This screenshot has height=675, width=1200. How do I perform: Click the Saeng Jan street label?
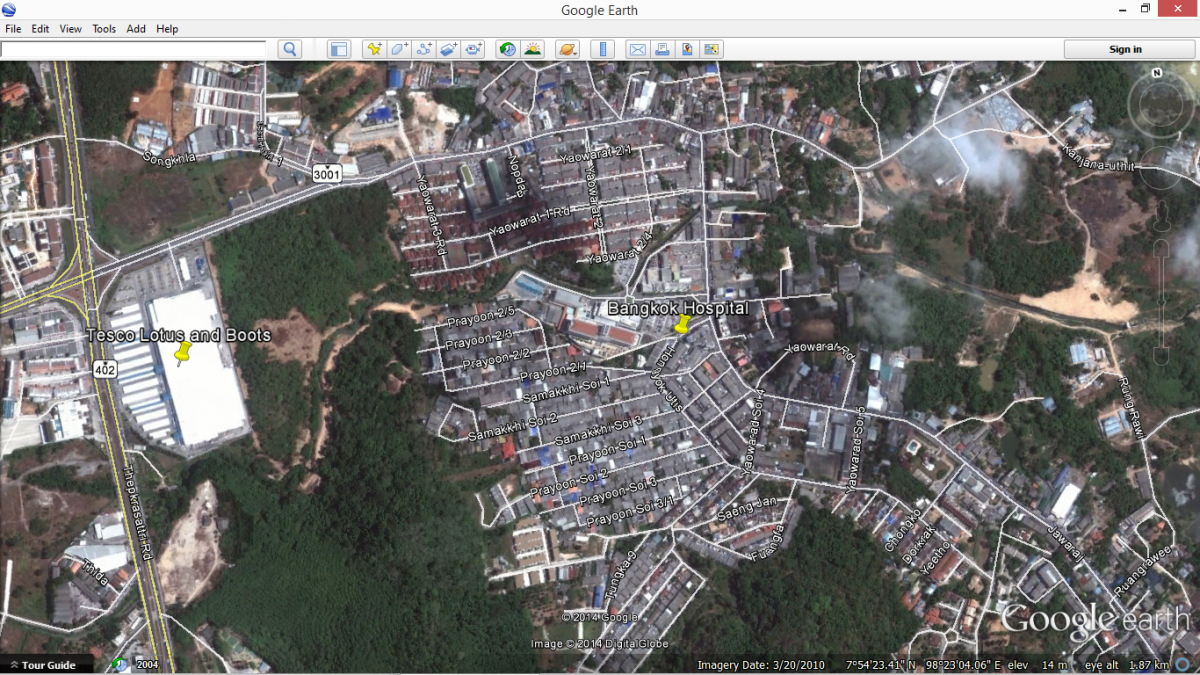point(747,508)
